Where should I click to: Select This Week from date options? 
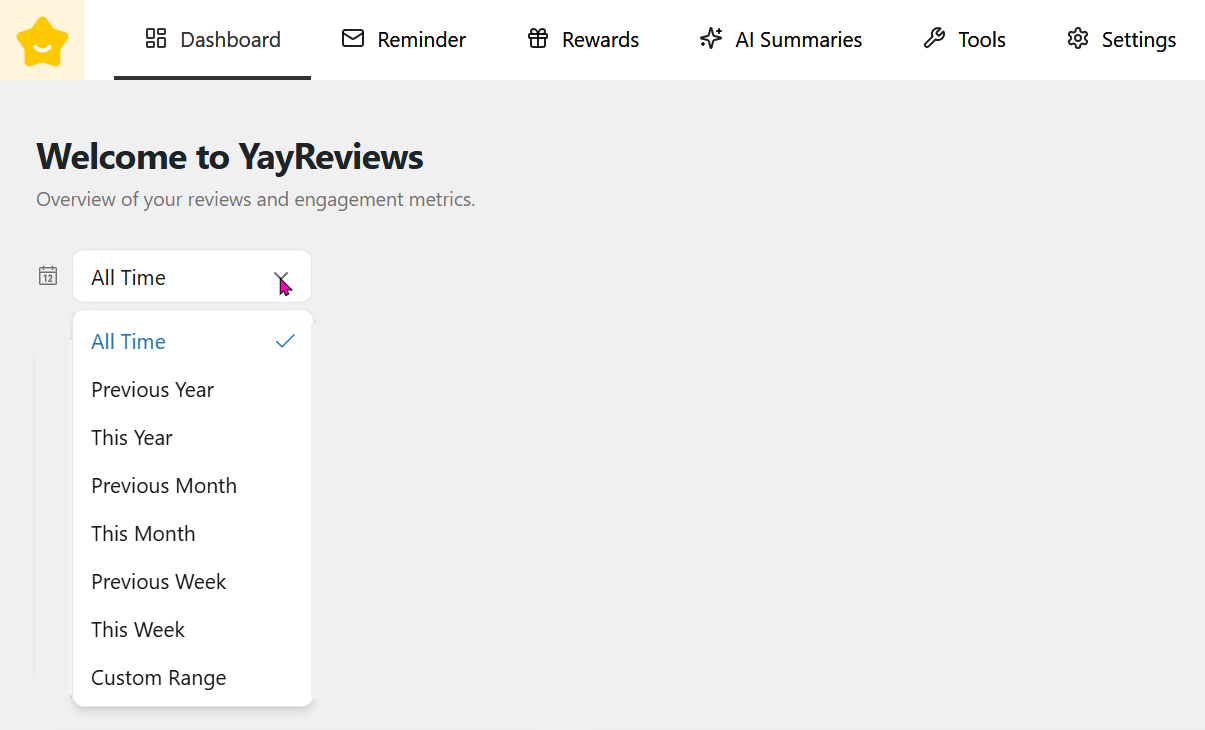click(x=138, y=630)
